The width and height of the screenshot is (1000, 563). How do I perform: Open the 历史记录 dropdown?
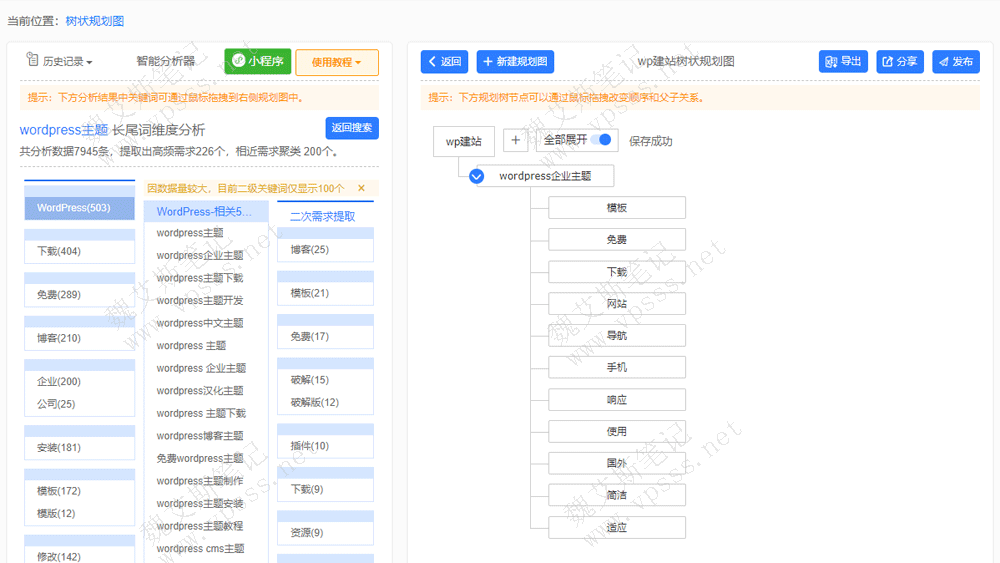coord(60,62)
